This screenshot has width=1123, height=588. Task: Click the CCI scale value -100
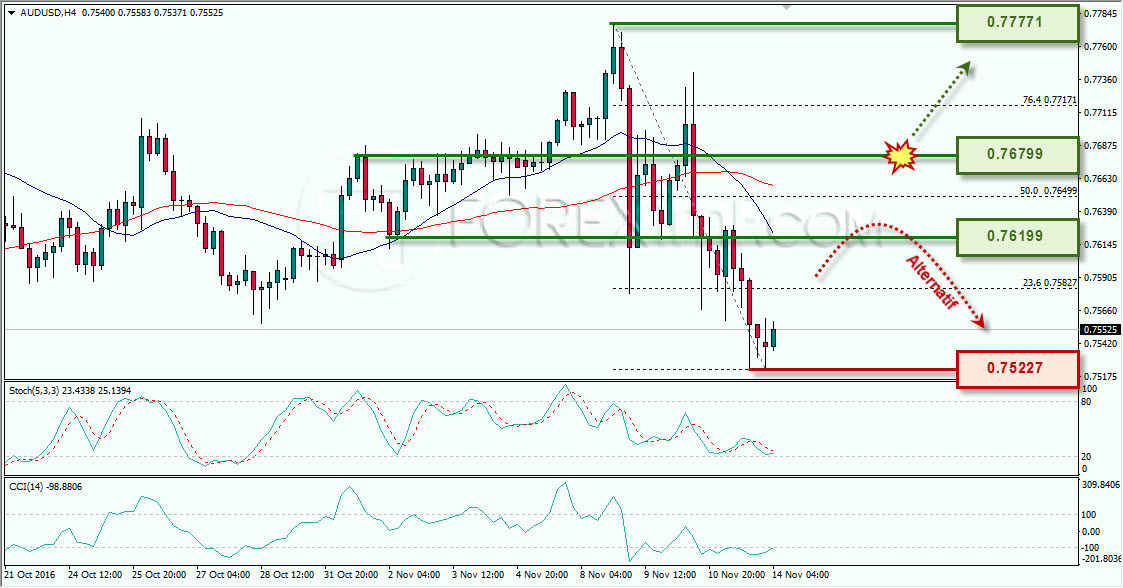(x=1089, y=548)
